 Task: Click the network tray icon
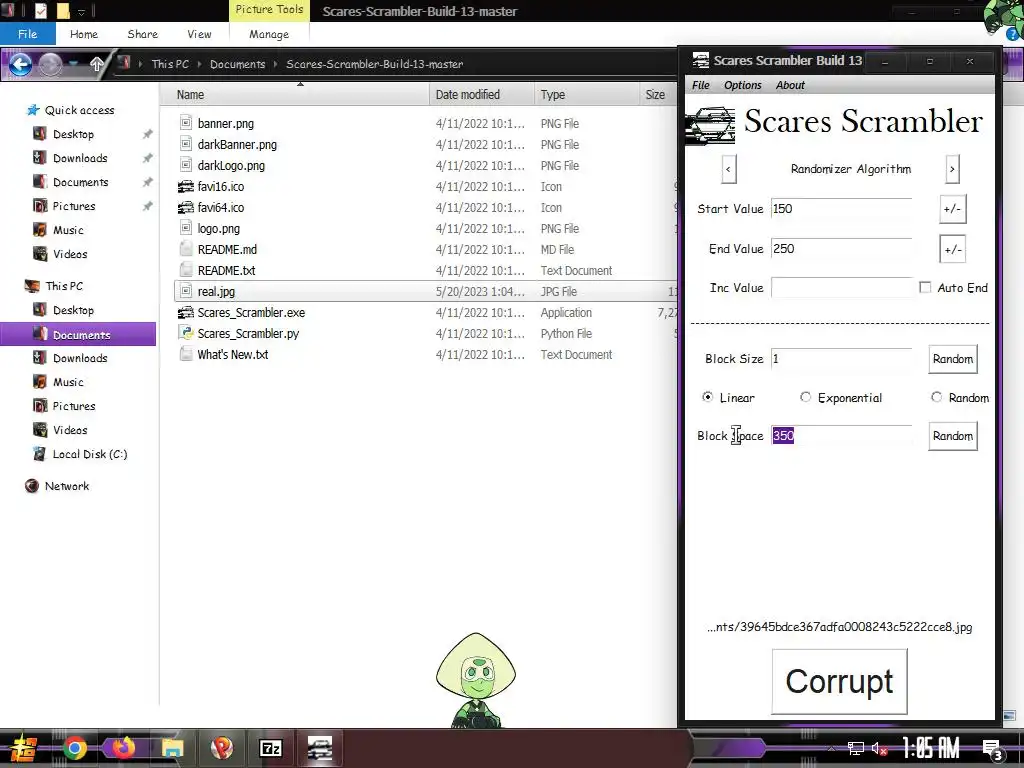click(x=856, y=748)
